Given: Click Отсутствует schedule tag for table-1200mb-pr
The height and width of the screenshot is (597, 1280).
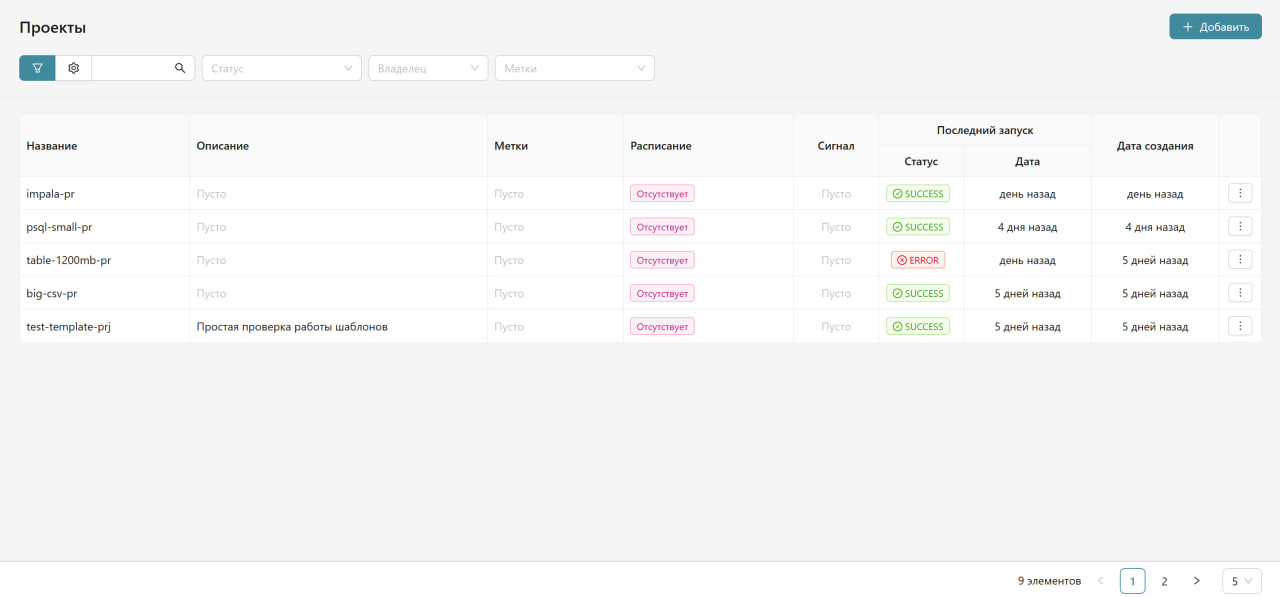Looking at the screenshot, I should (662, 260).
